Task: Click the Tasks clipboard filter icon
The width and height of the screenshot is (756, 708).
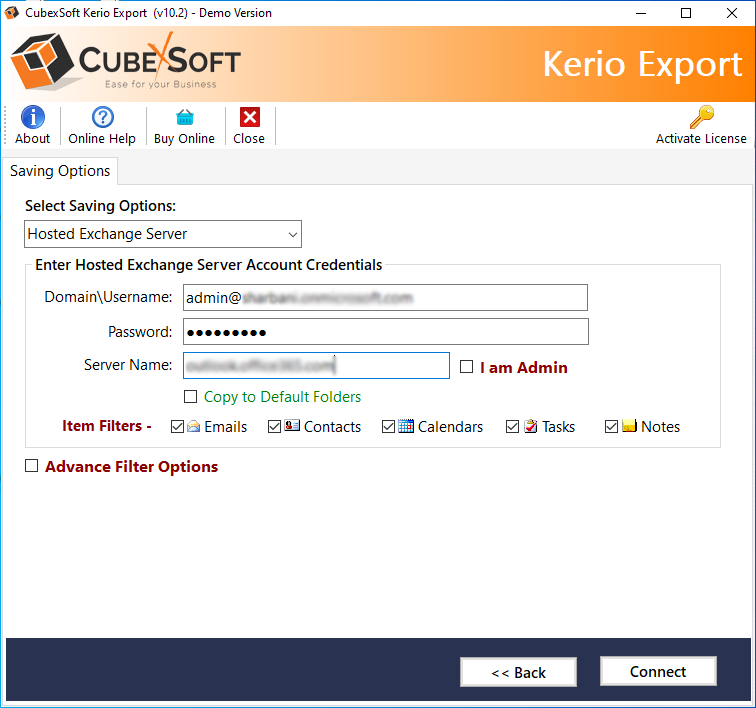Action: pos(530,426)
